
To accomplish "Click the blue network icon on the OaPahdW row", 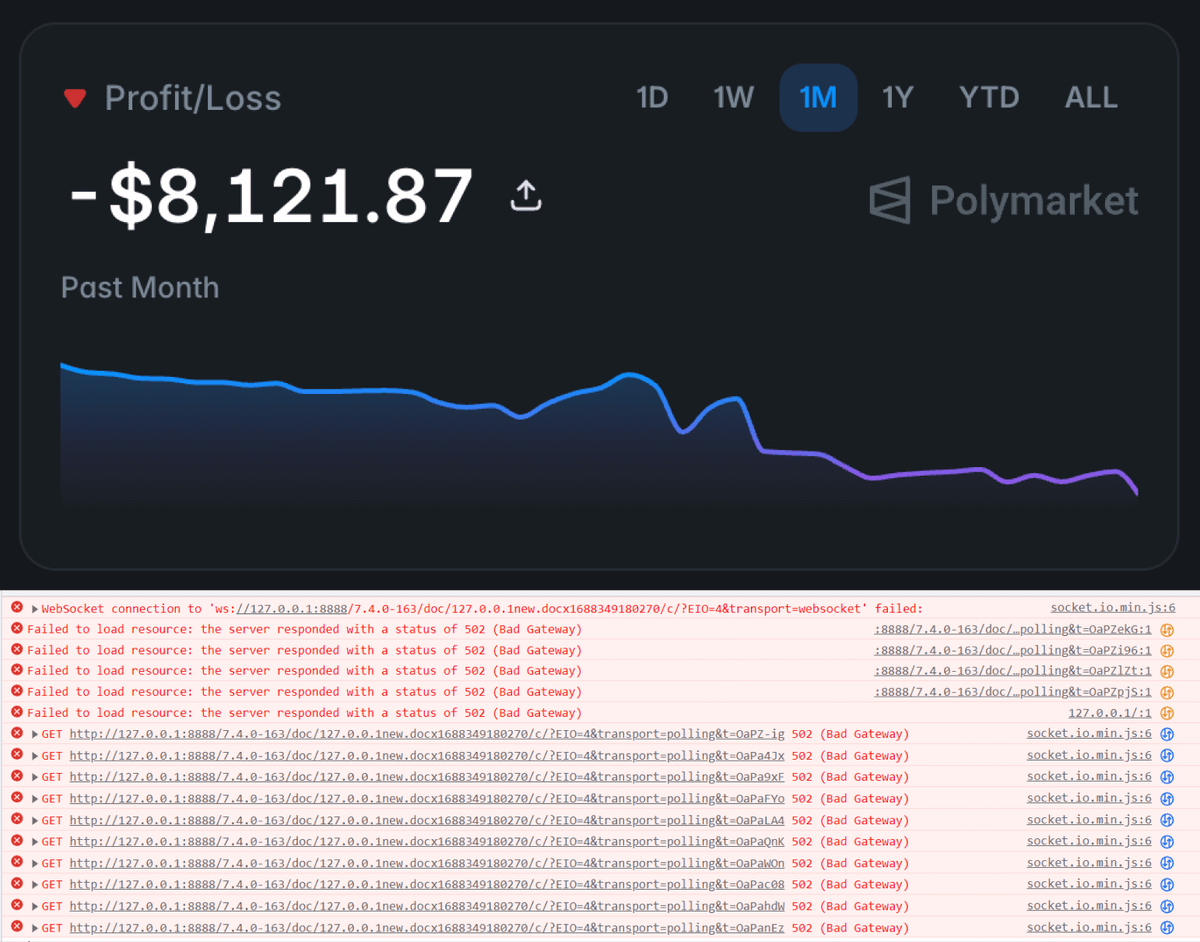I will (1166, 906).
